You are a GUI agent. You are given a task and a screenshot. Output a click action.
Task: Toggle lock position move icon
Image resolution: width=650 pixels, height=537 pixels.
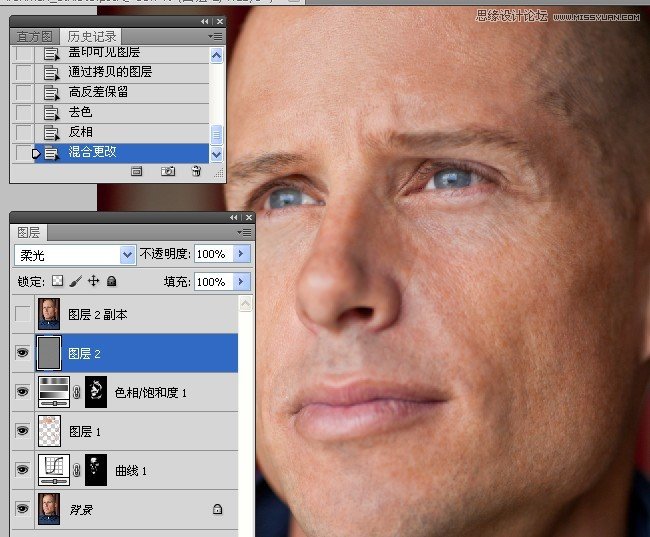tap(93, 281)
